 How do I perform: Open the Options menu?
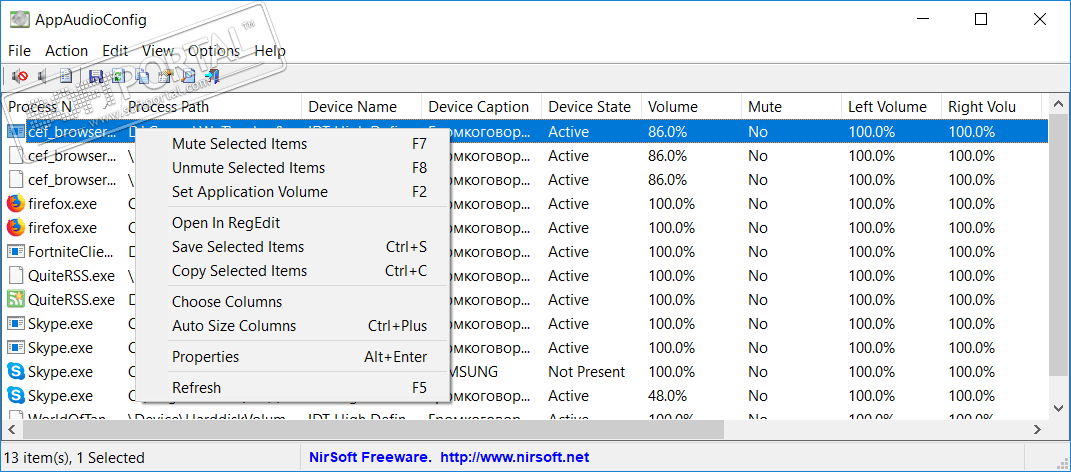[214, 51]
